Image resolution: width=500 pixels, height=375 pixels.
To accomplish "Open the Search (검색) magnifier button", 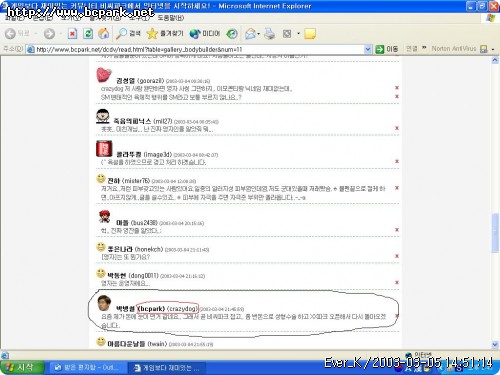I will (128, 33).
